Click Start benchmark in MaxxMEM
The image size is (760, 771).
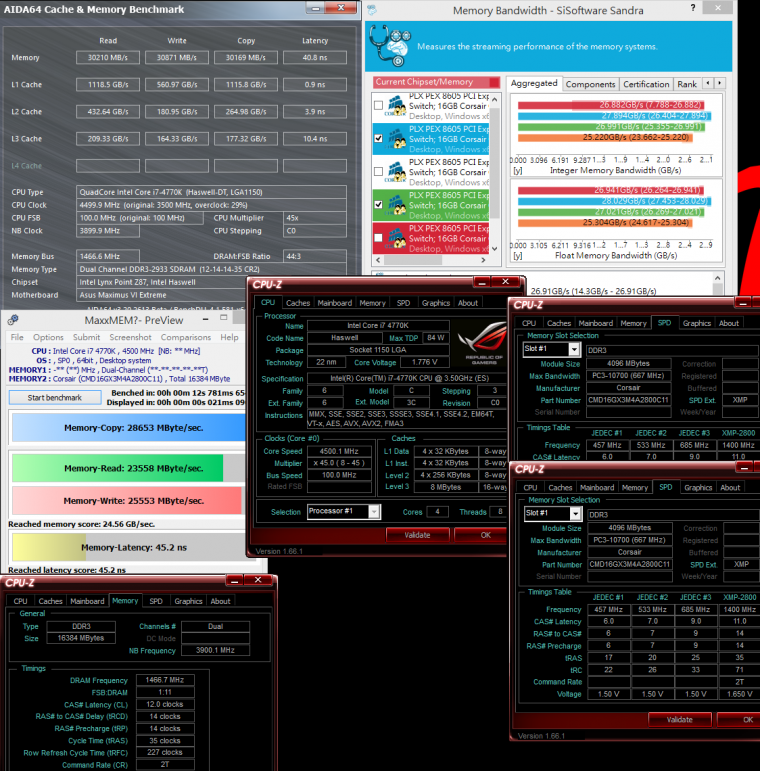[55, 397]
